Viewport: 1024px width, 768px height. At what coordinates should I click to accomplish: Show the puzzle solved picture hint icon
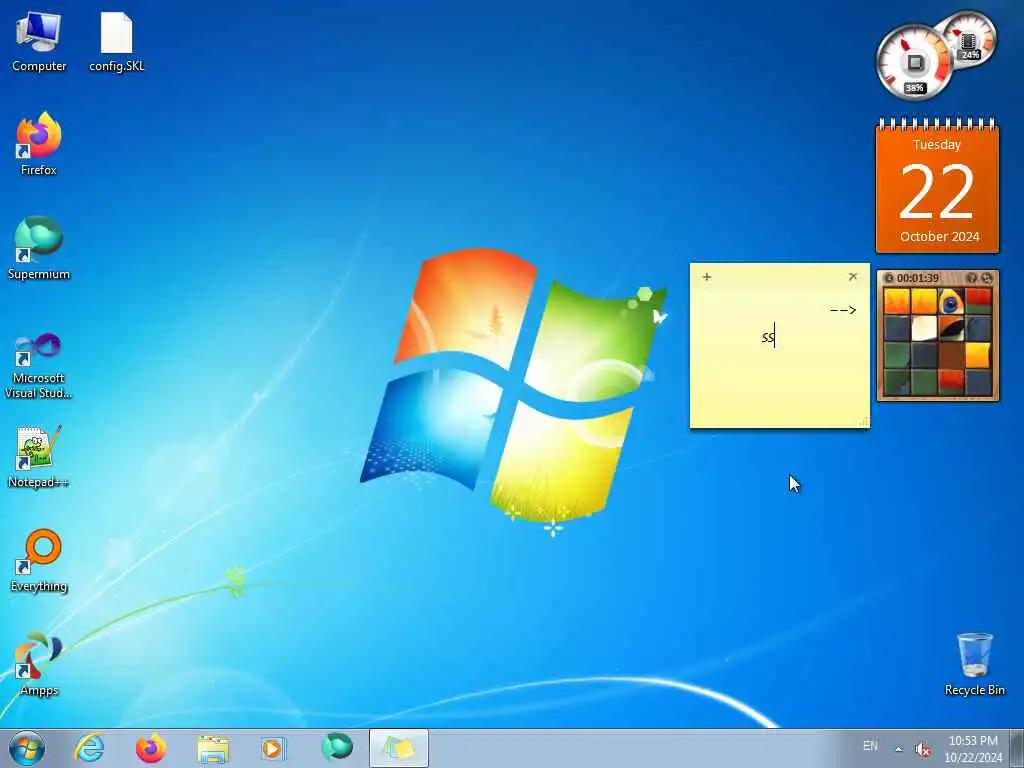tap(972, 278)
